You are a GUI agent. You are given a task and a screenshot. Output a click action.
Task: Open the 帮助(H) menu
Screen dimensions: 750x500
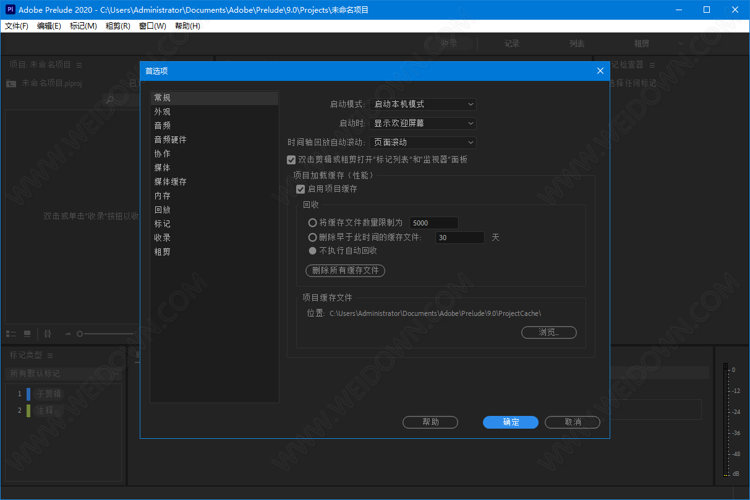click(188, 26)
